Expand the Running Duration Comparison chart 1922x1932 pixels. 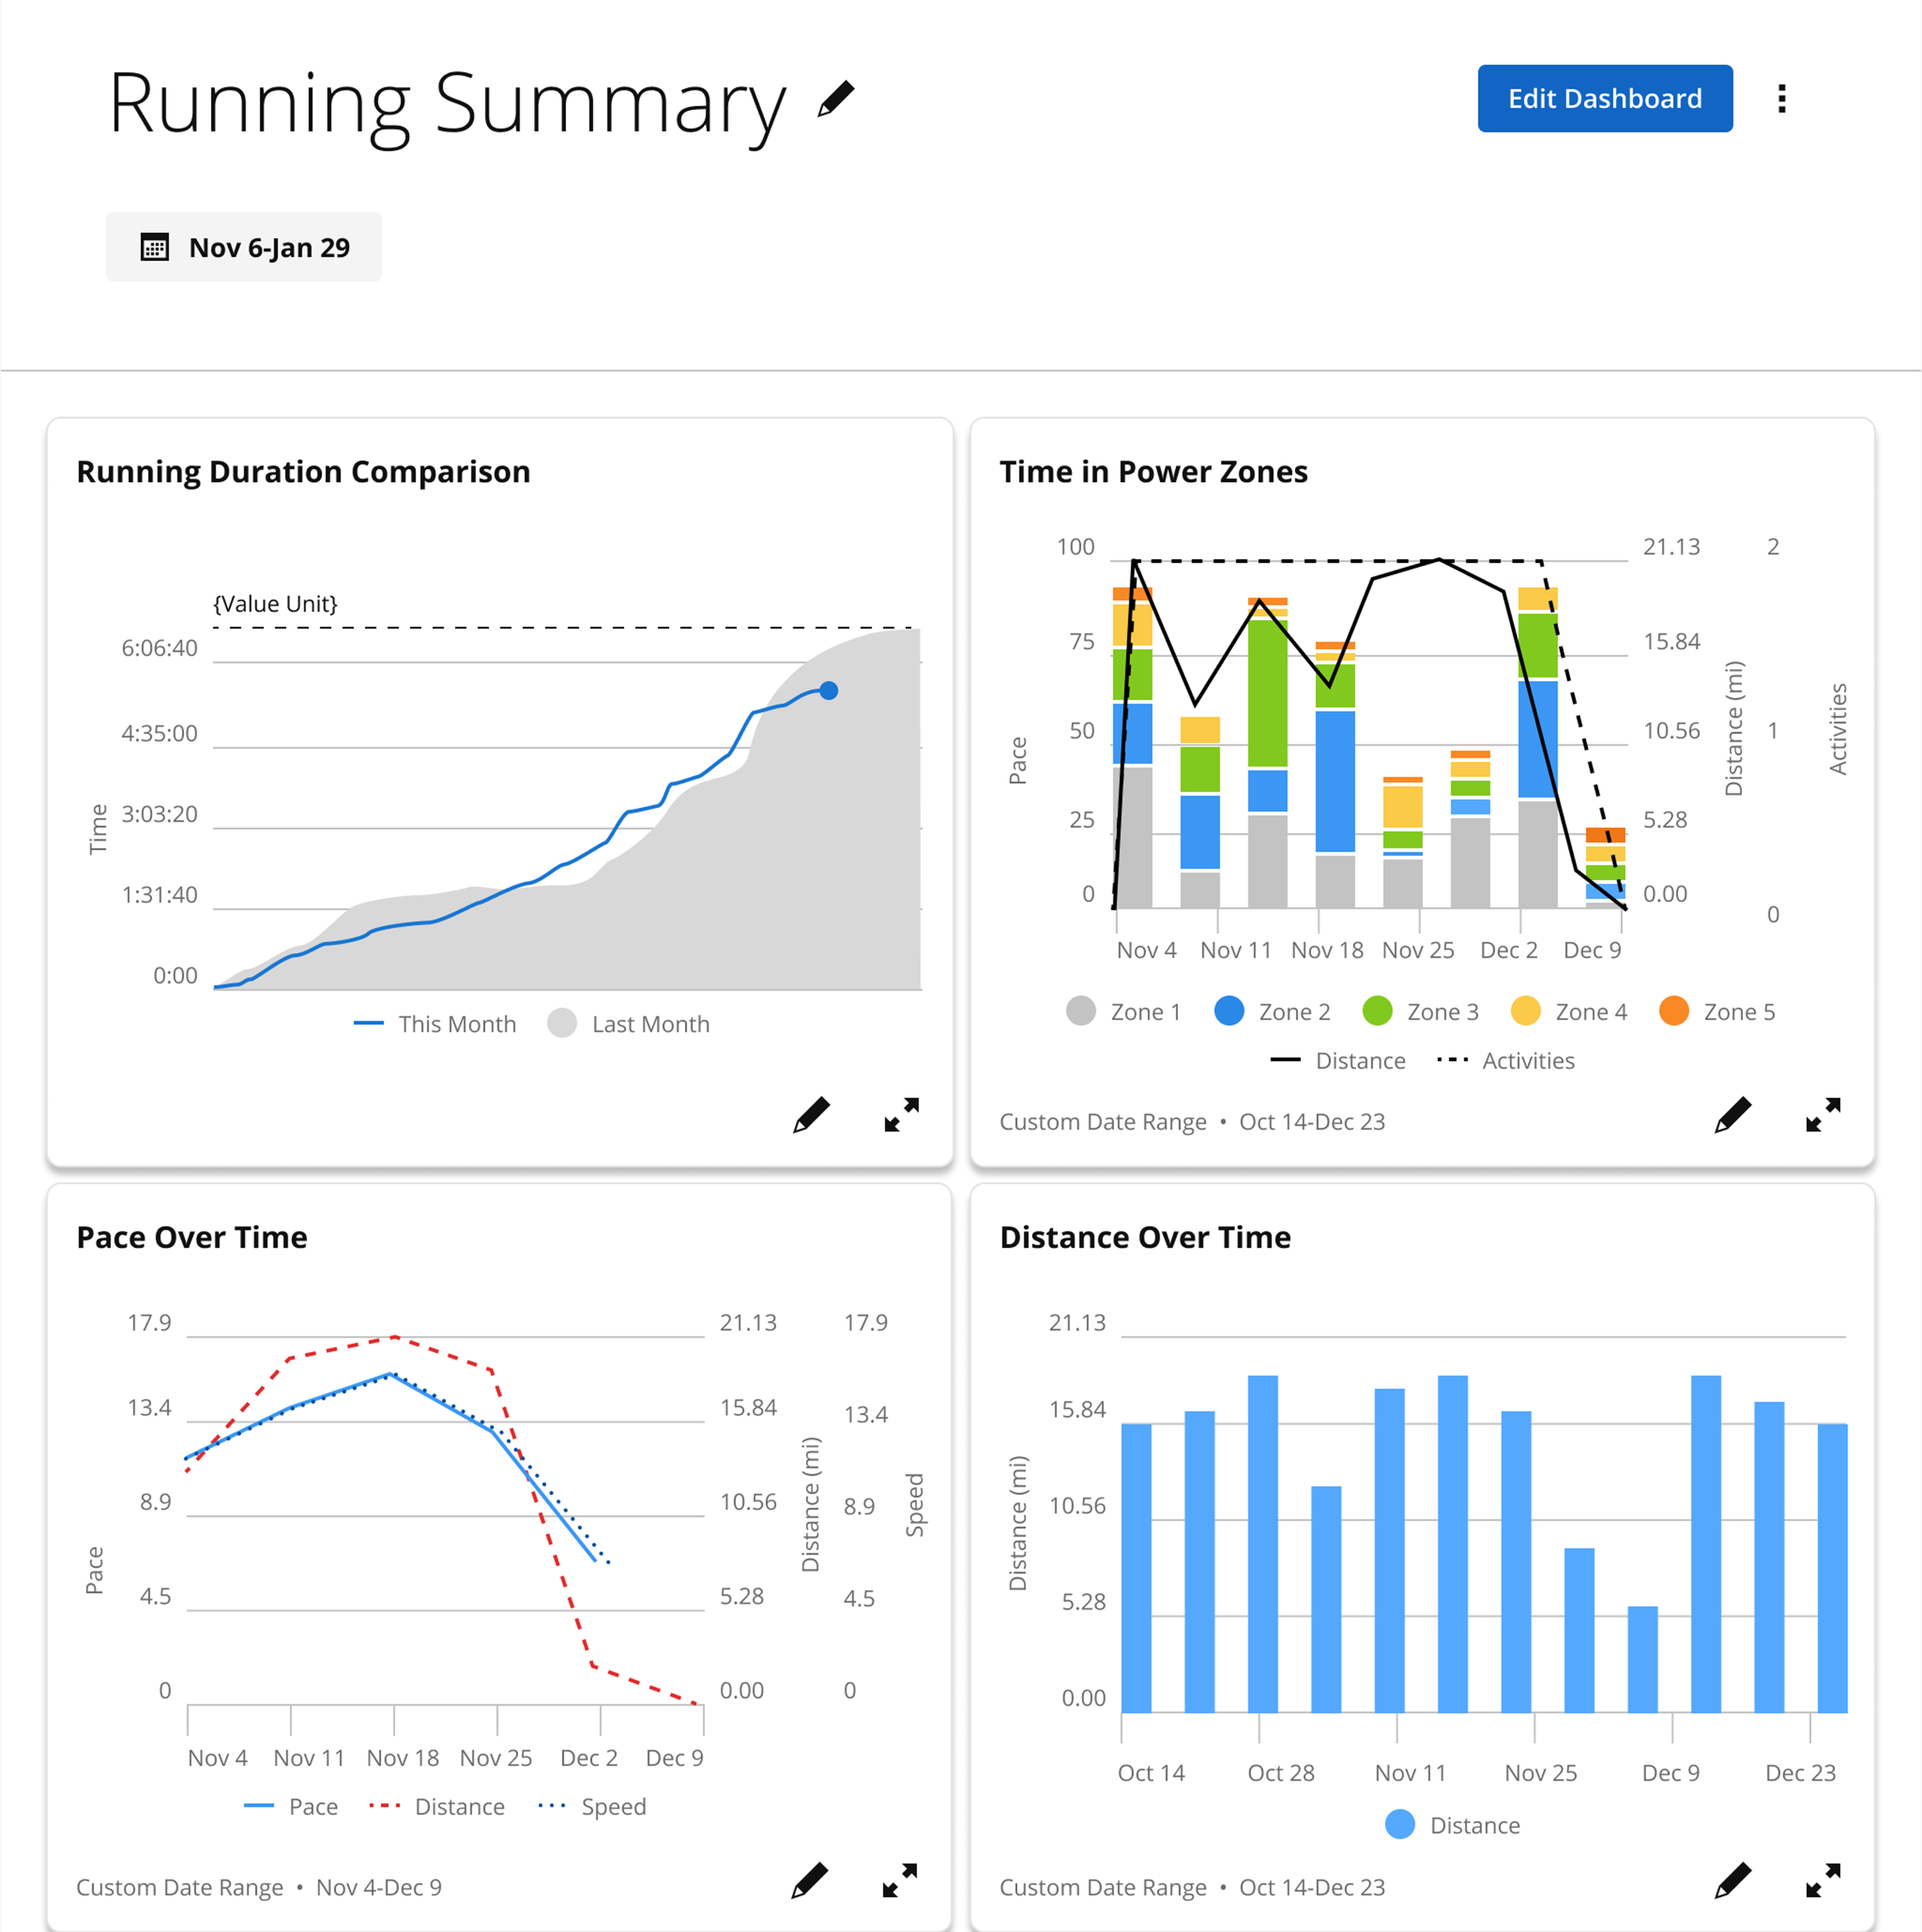[x=901, y=1115]
